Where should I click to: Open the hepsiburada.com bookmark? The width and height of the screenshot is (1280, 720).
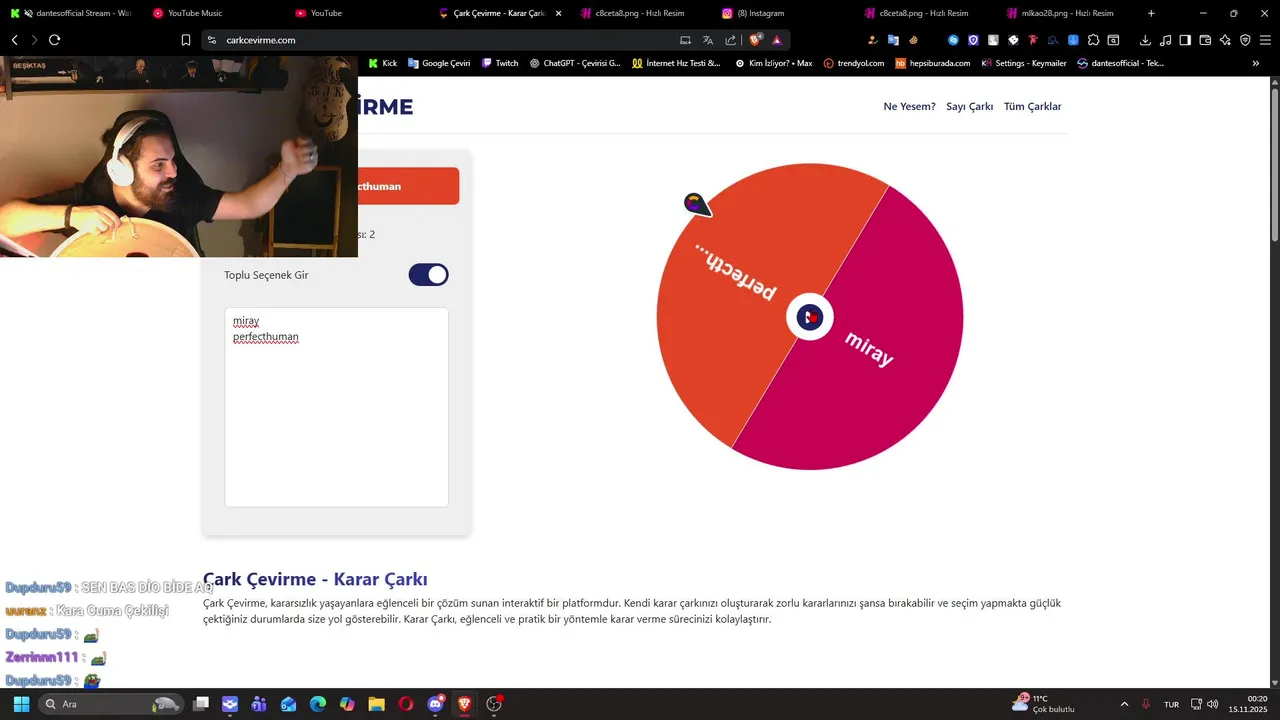[933, 63]
